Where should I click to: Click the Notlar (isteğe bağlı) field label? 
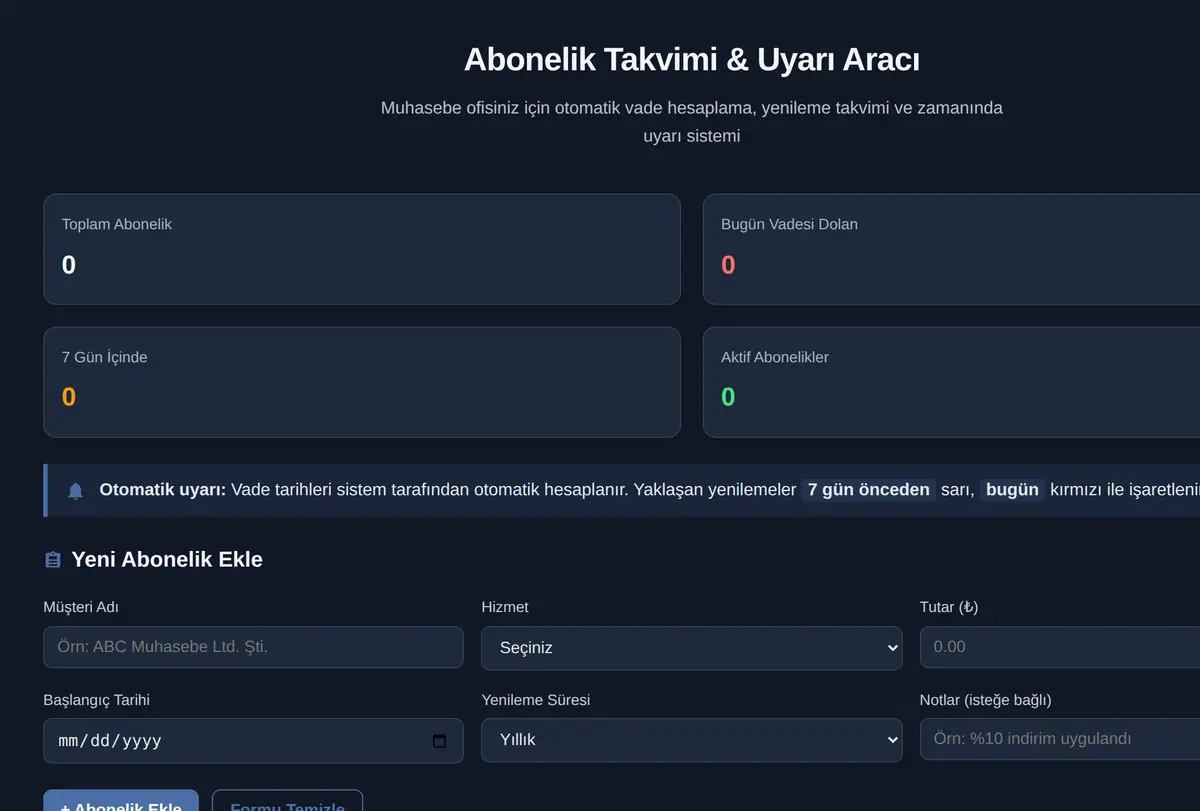[x=986, y=700]
